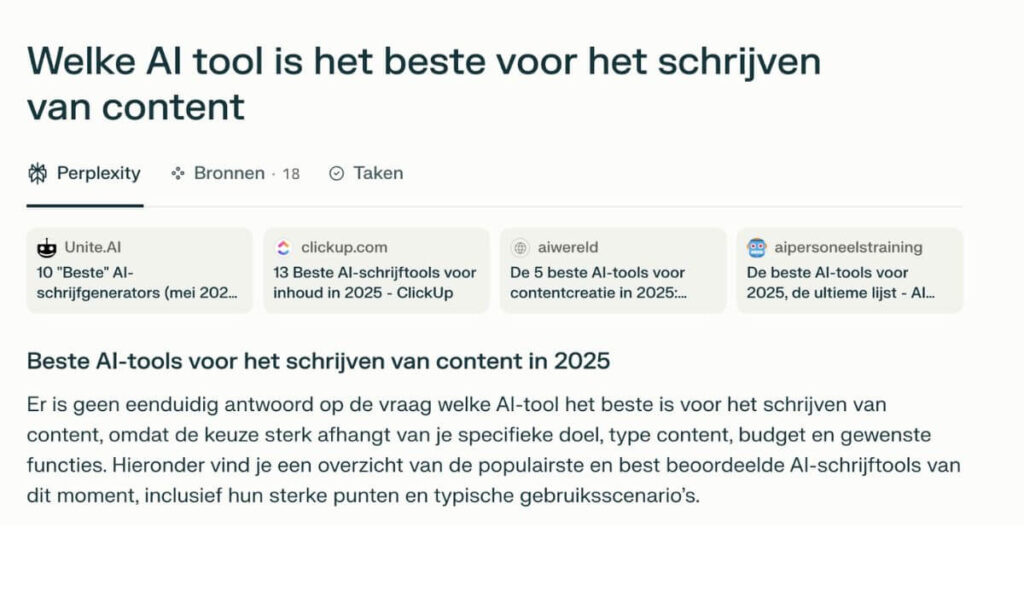Viewport: 1024px width, 597px height.
Task: Click the aiwereld globe favicon
Action: pyautogui.click(x=520, y=247)
